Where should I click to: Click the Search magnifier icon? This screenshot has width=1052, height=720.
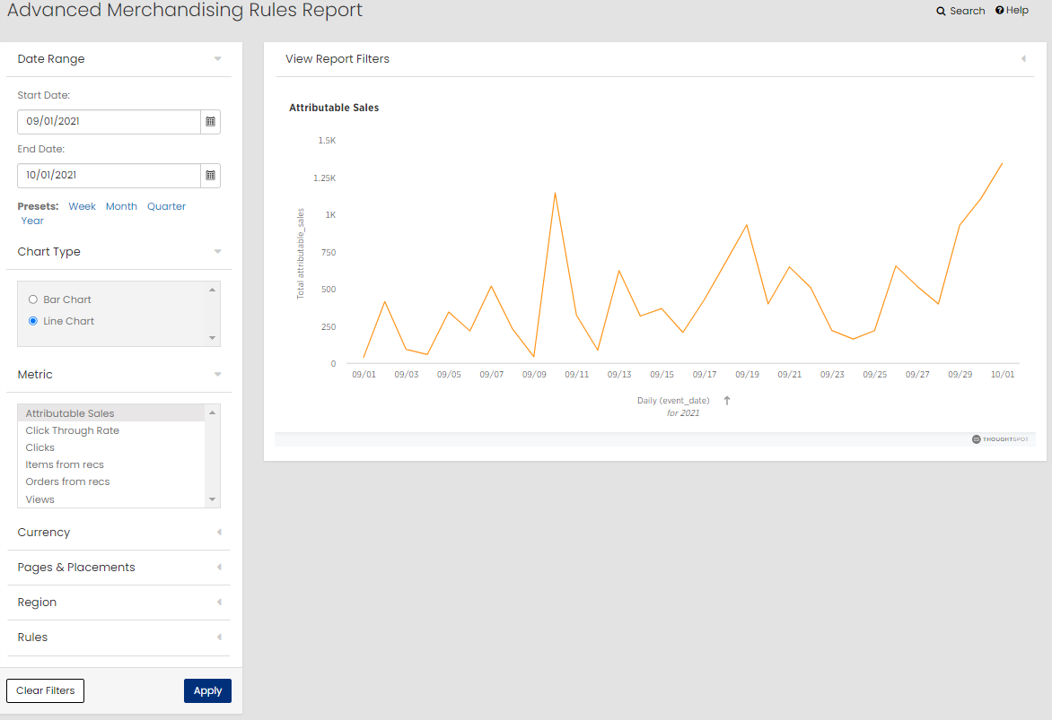tap(941, 11)
